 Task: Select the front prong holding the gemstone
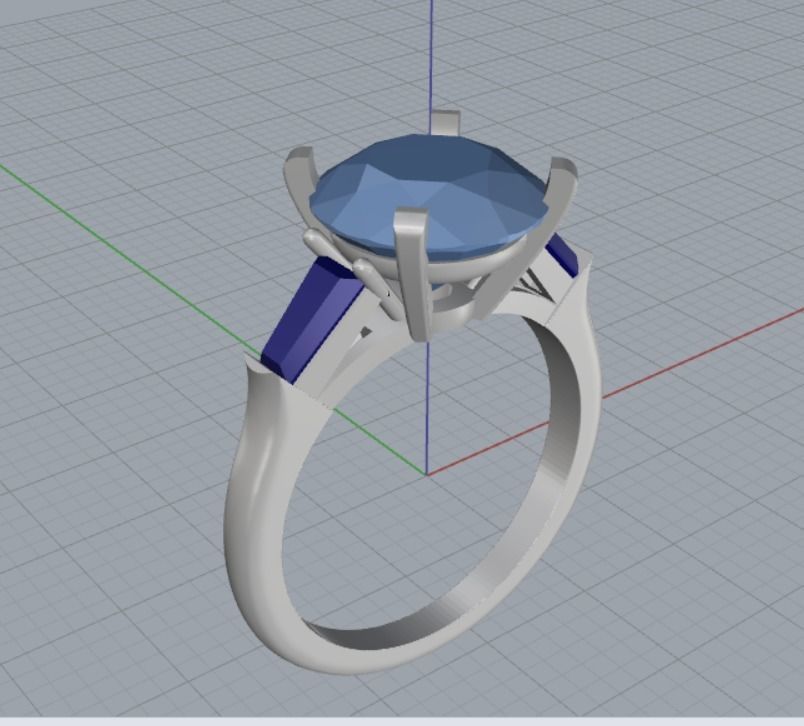click(414, 274)
